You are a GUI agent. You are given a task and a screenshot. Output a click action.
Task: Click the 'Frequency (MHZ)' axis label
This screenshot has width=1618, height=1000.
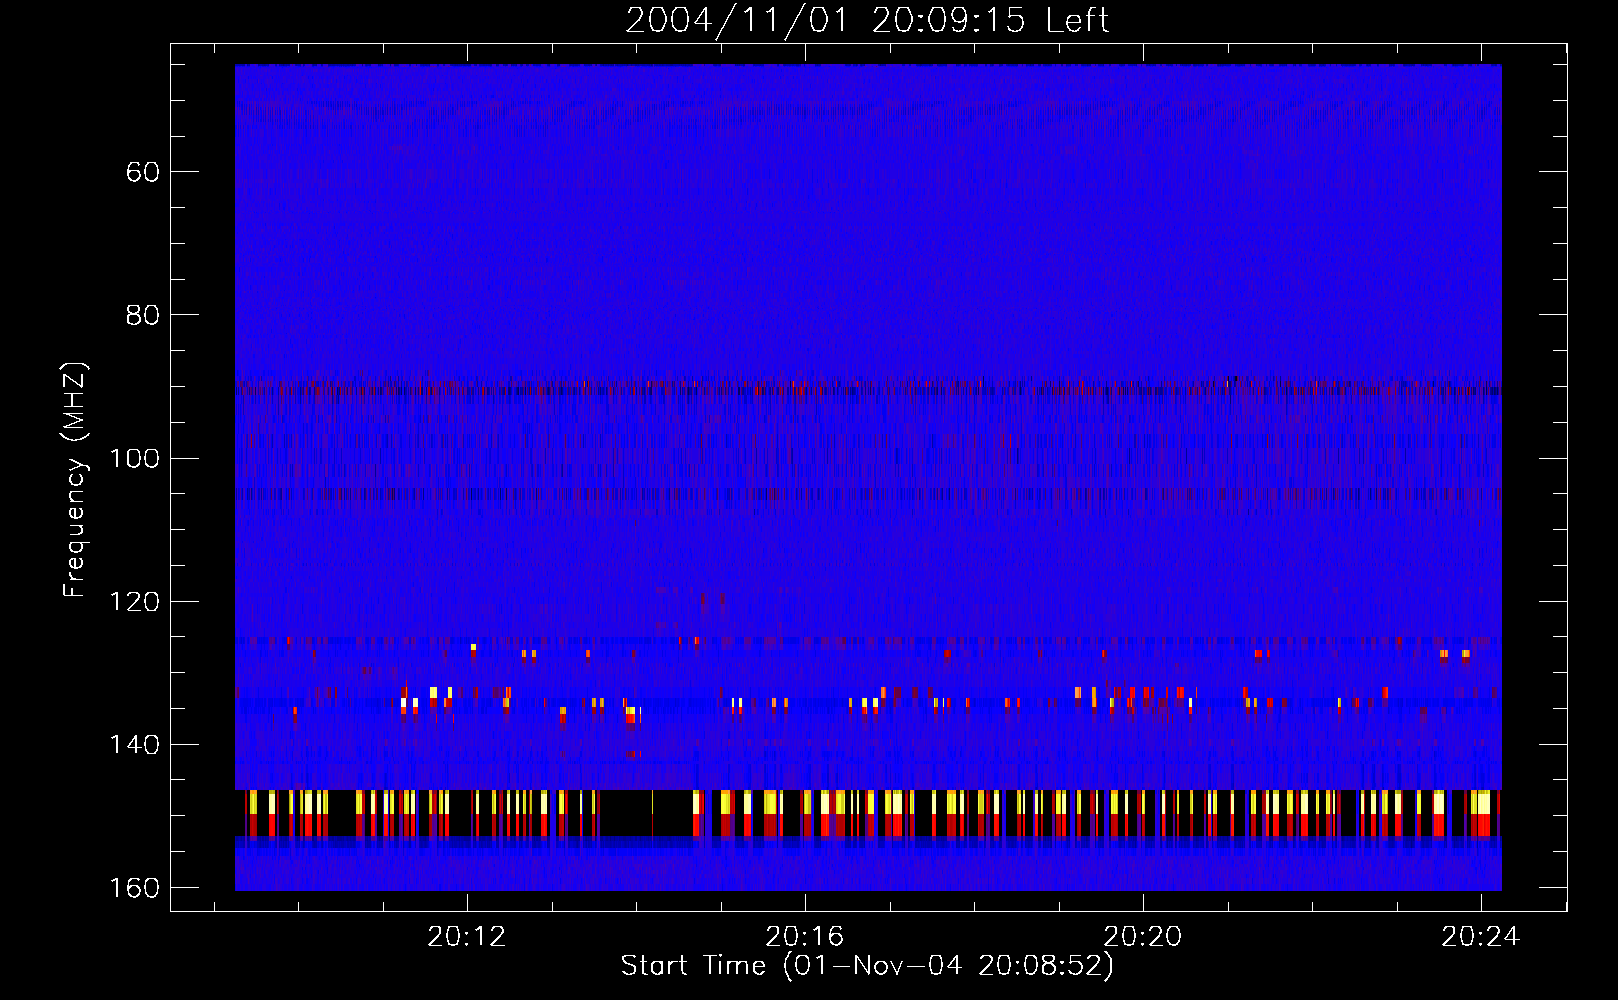pos(76,479)
